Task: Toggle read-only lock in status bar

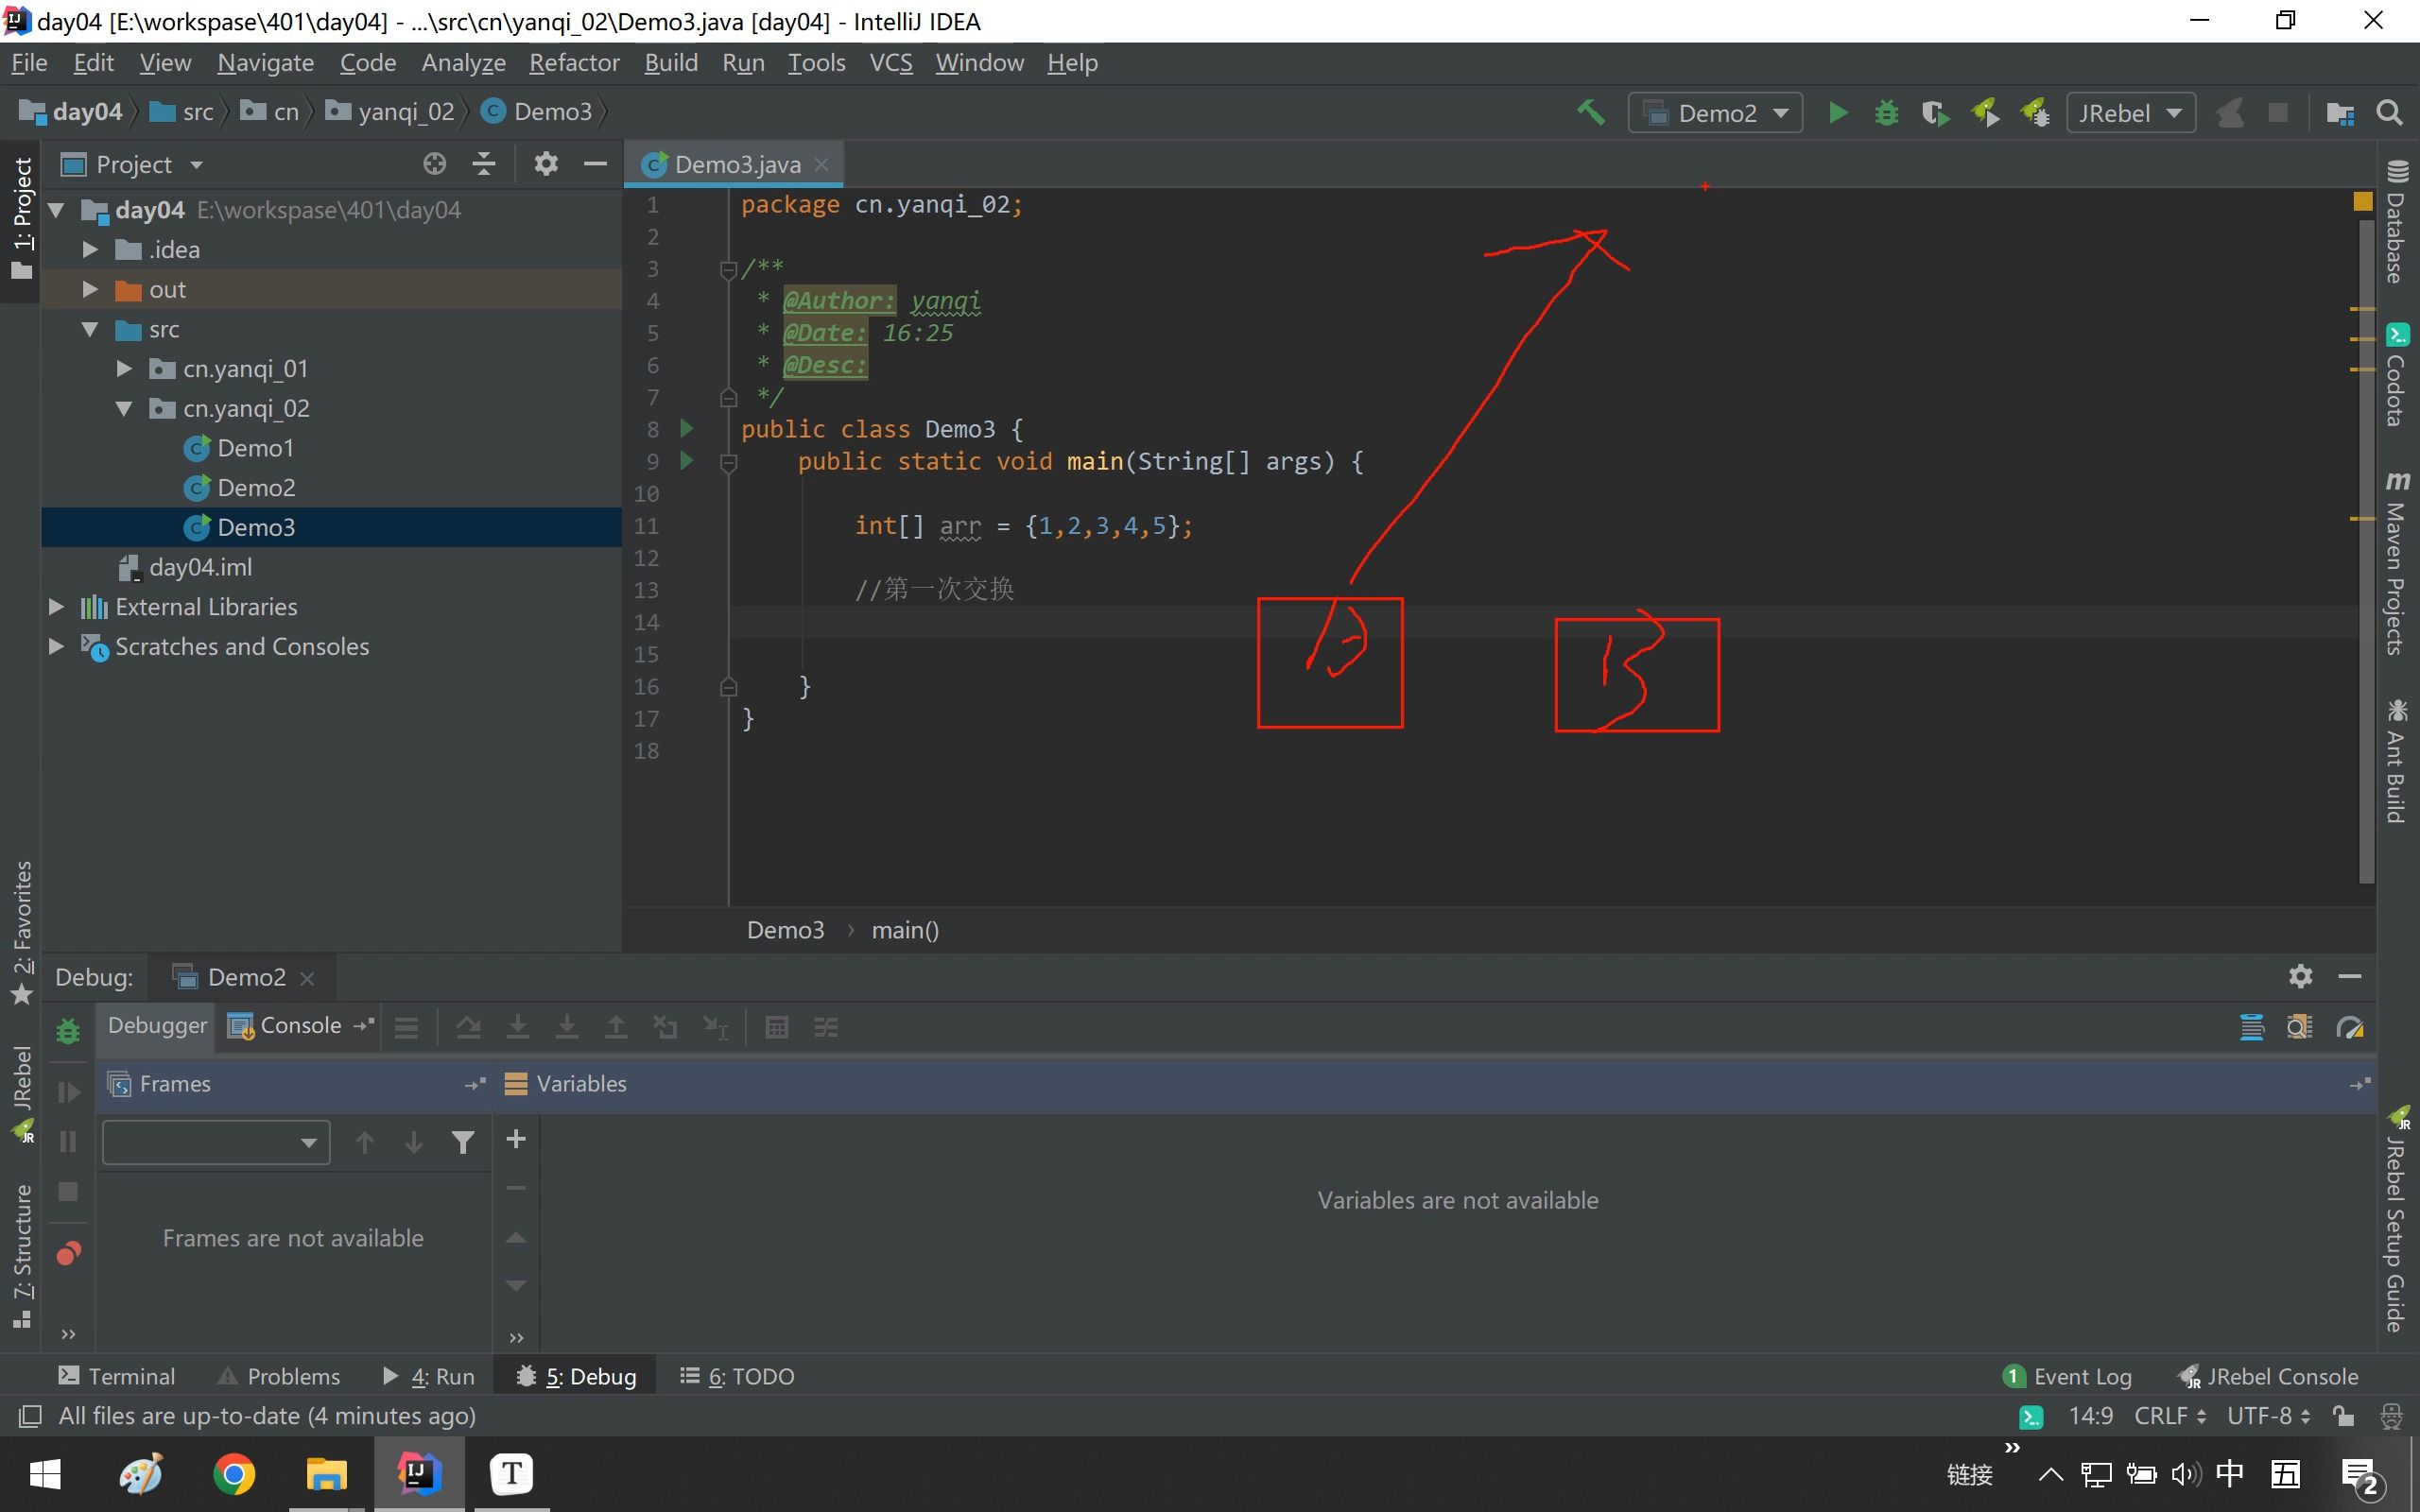Action: click(x=2343, y=1416)
